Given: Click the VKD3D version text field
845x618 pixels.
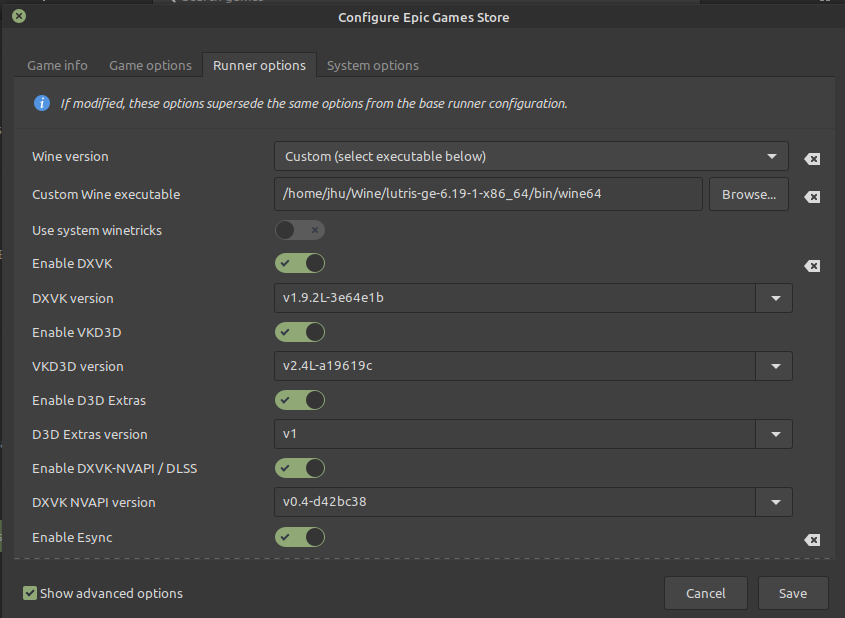Looking at the screenshot, I should (515, 366).
